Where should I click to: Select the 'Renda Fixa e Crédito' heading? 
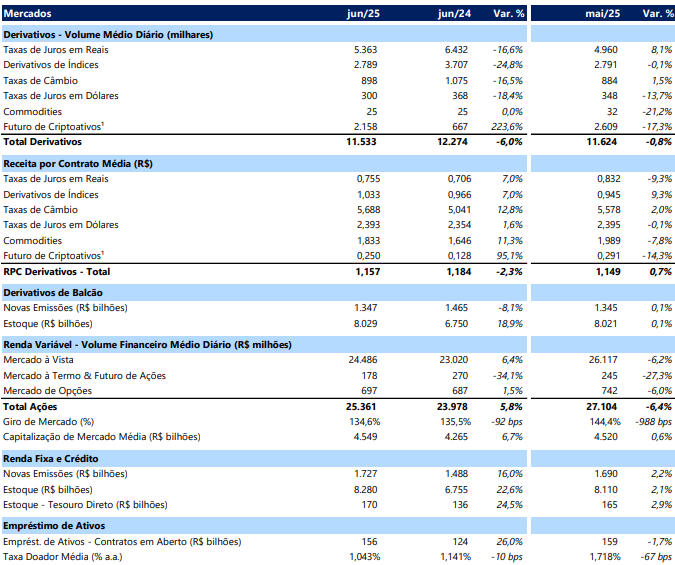point(51,459)
